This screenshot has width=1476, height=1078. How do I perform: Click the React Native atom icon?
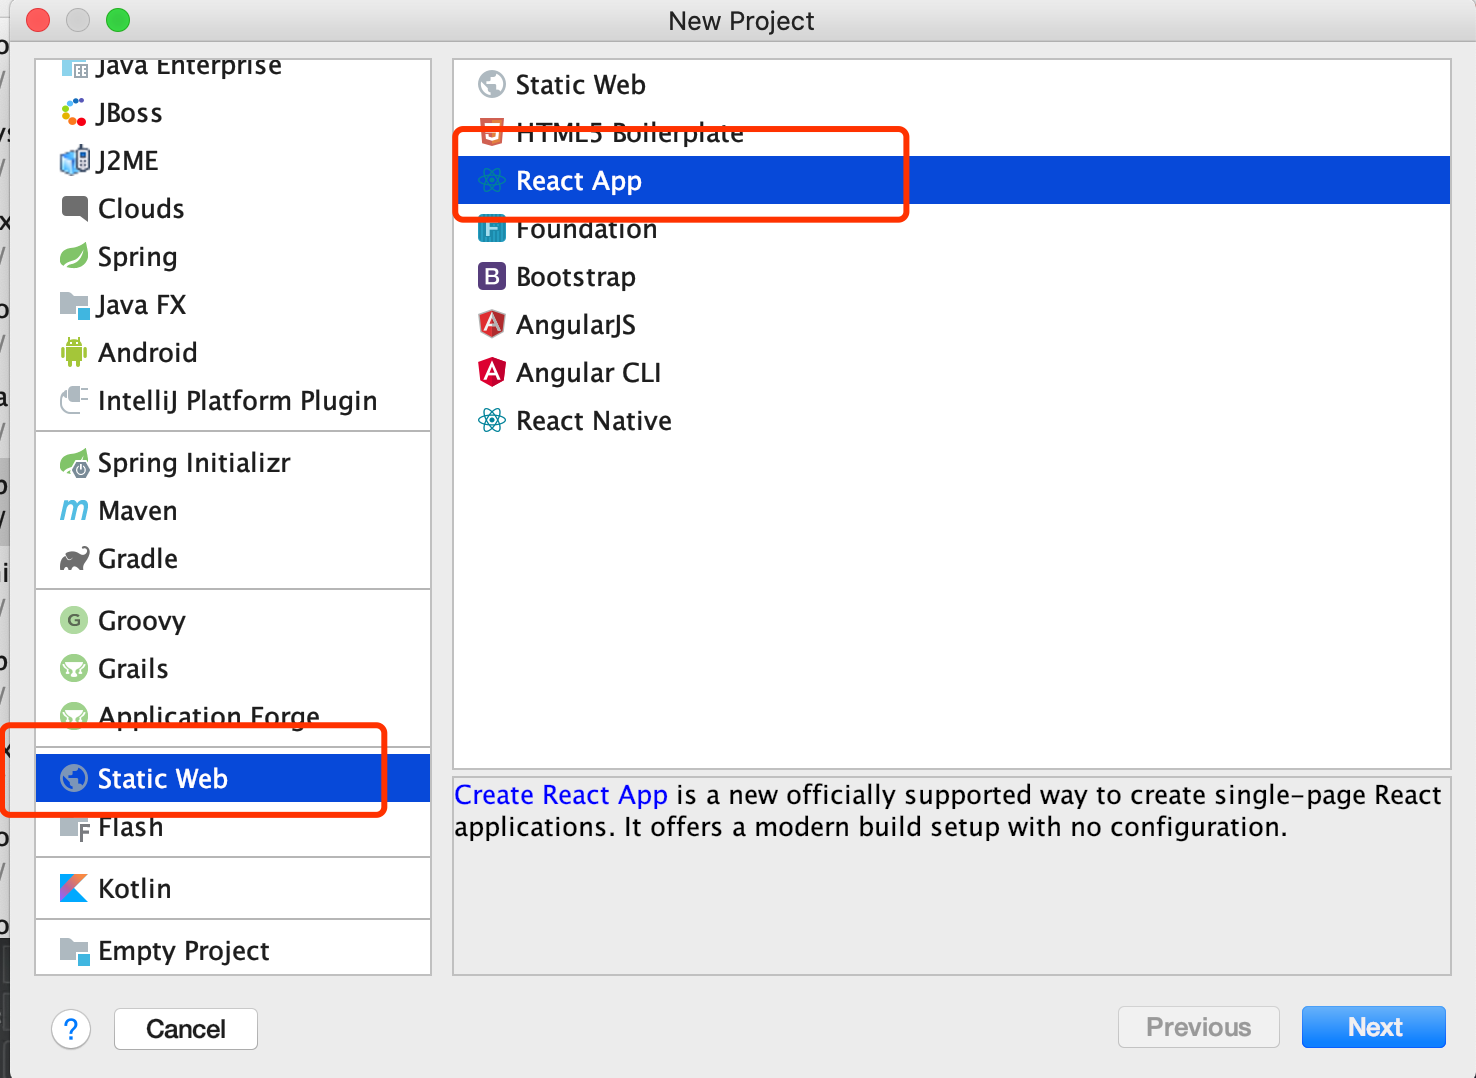(491, 420)
